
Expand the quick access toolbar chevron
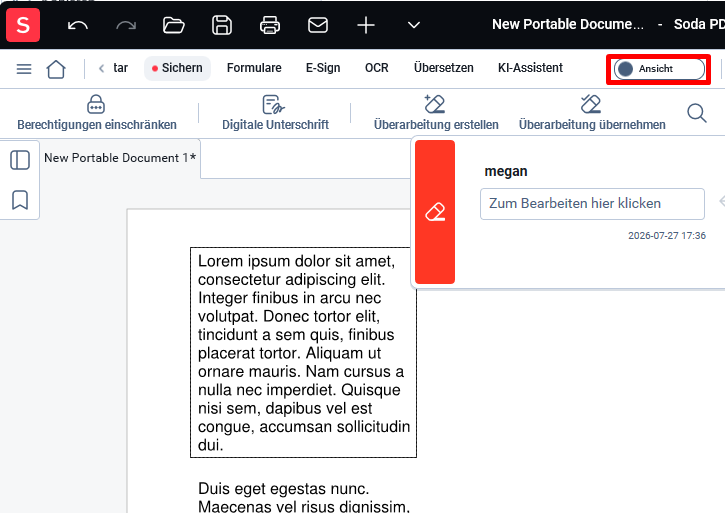(414, 25)
